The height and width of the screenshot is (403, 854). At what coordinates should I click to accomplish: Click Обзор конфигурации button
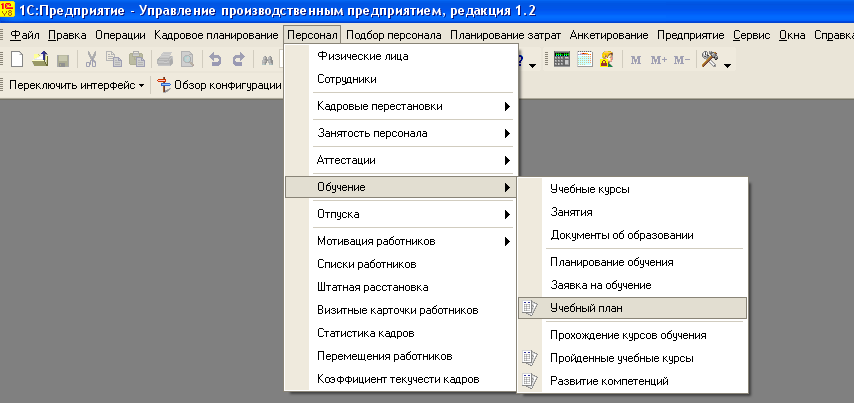[219, 86]
